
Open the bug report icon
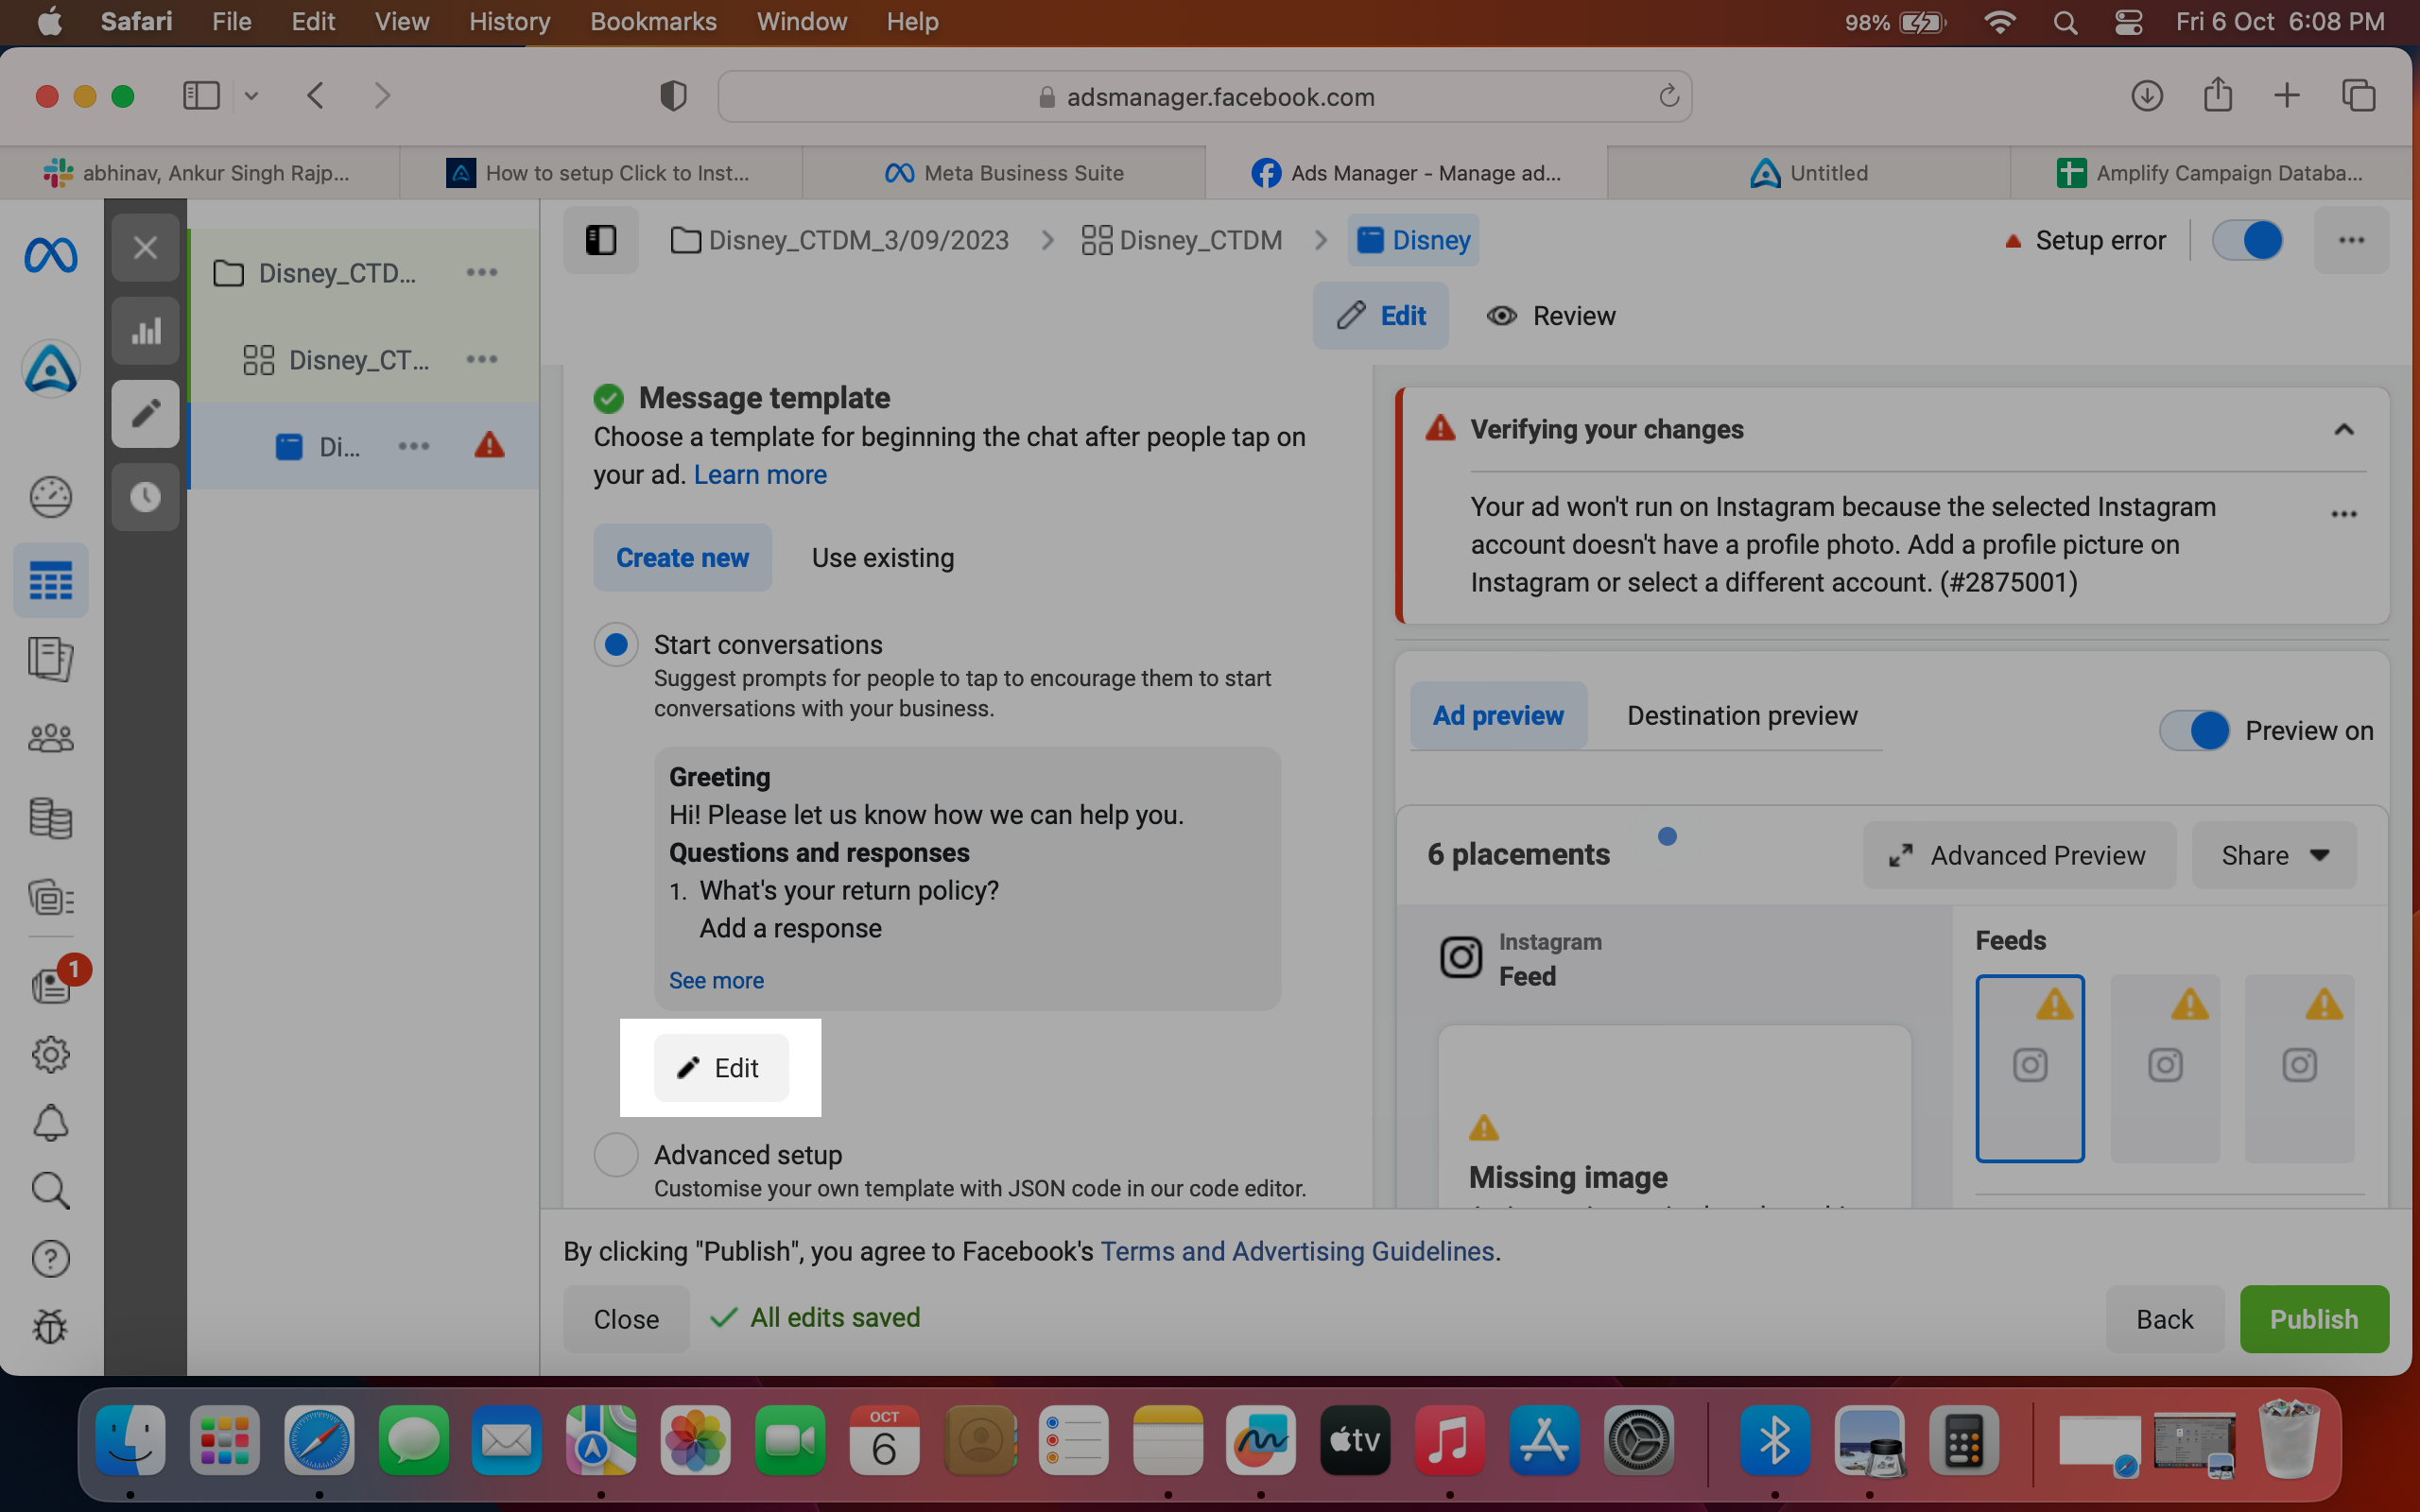[x=50, y=1327]
